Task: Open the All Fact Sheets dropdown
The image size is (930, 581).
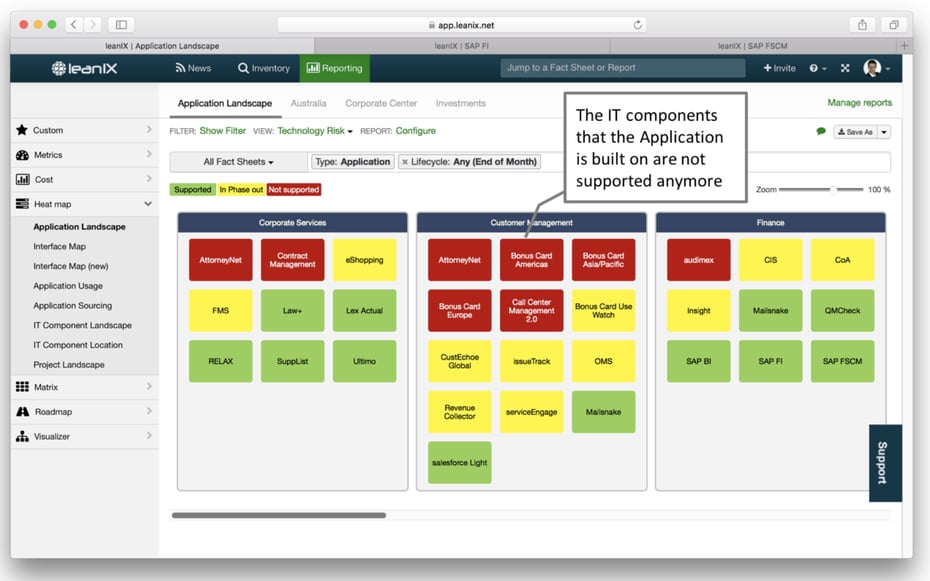Action: 238,162
